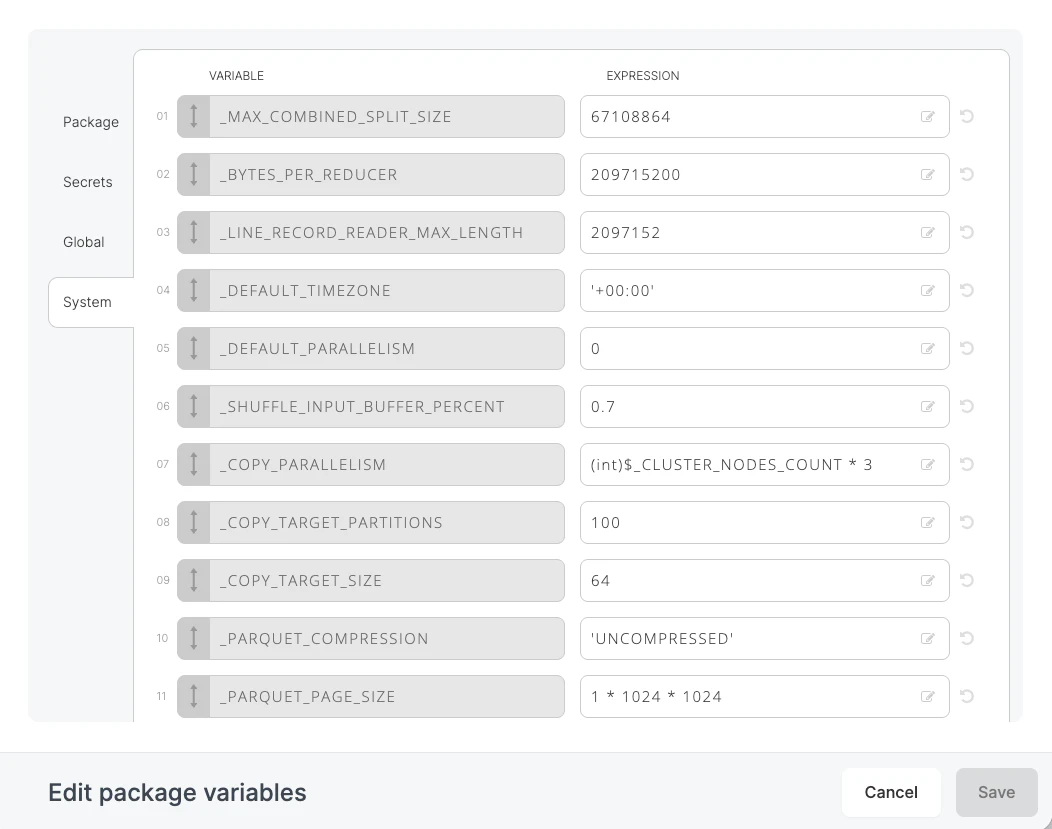1052x829 pixels.
Task: Click edit icon in _MAX_COMBINED_SPLIT_SIZE expression
Action: [927, 117]
